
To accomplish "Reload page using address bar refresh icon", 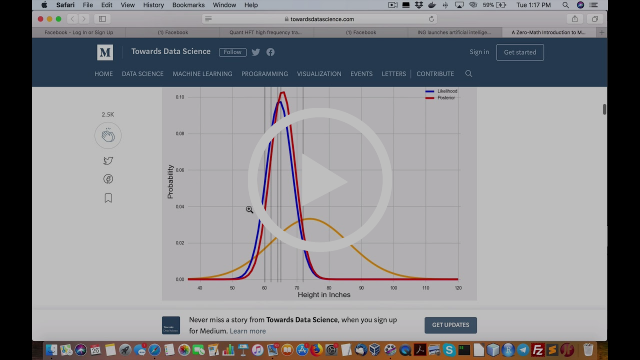I will coord(431,19).
